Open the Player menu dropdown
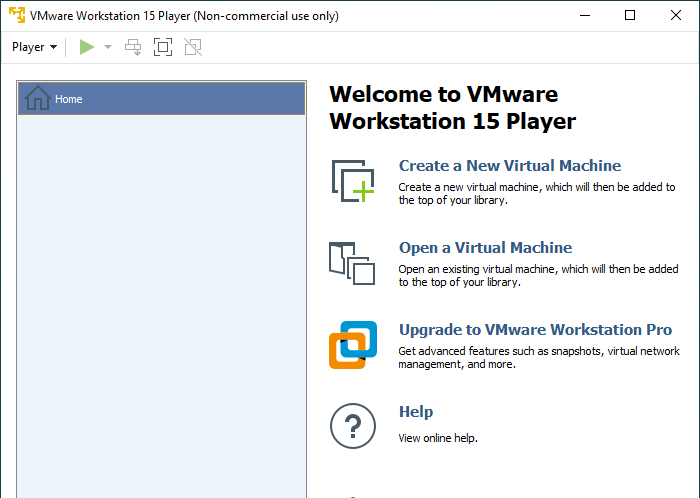700x498 pixels. pyautogui.click(x=34, y=47)
